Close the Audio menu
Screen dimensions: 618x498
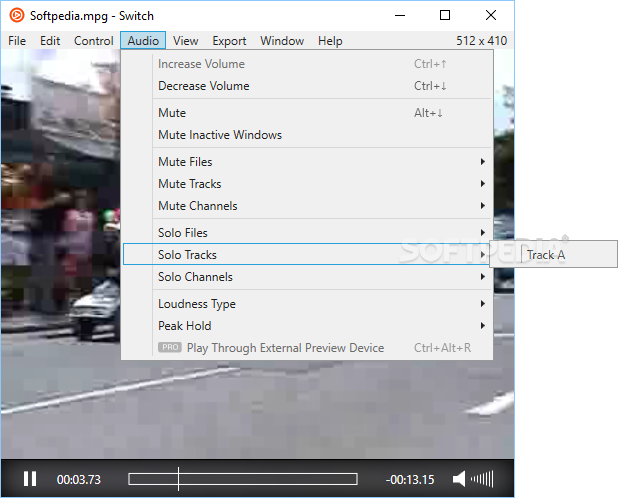click(x=143, y=41)
